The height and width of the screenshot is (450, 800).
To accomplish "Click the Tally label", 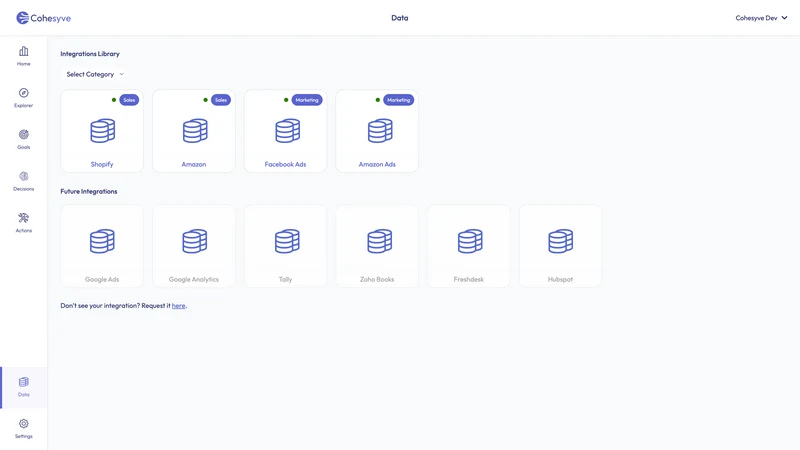I will click(285, 280).
